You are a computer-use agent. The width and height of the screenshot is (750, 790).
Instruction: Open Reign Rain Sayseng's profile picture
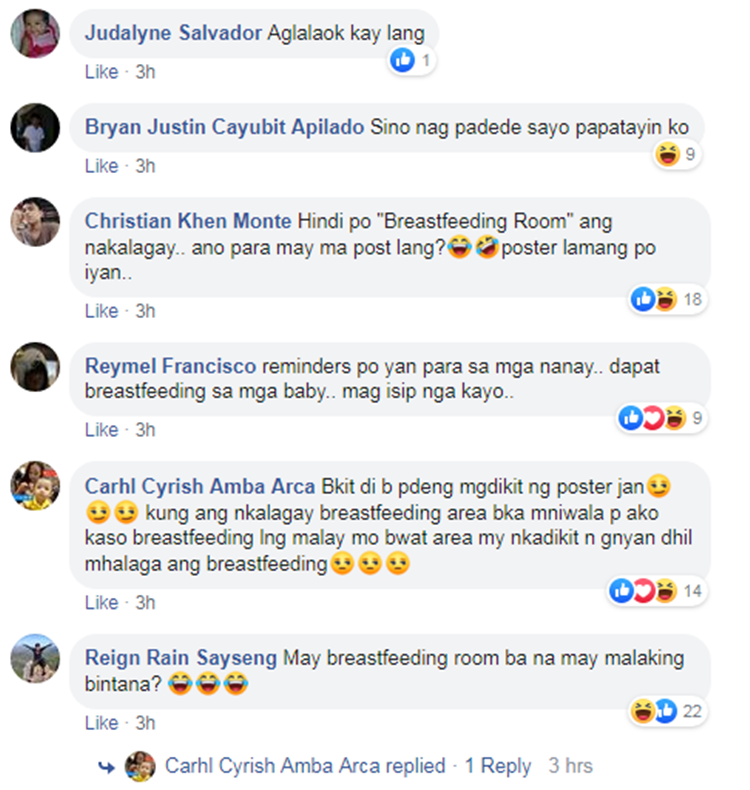click(x=35, y=659)
